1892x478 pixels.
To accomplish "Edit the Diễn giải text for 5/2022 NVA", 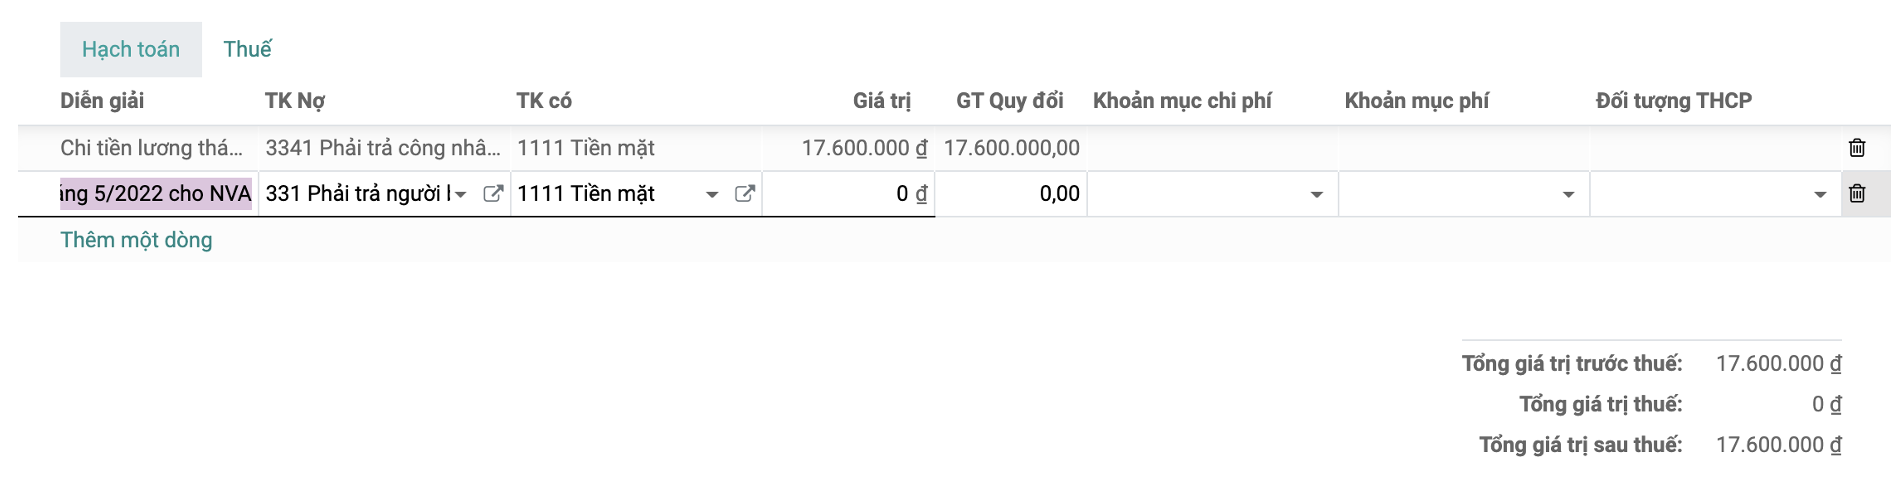I will point(156,194).
